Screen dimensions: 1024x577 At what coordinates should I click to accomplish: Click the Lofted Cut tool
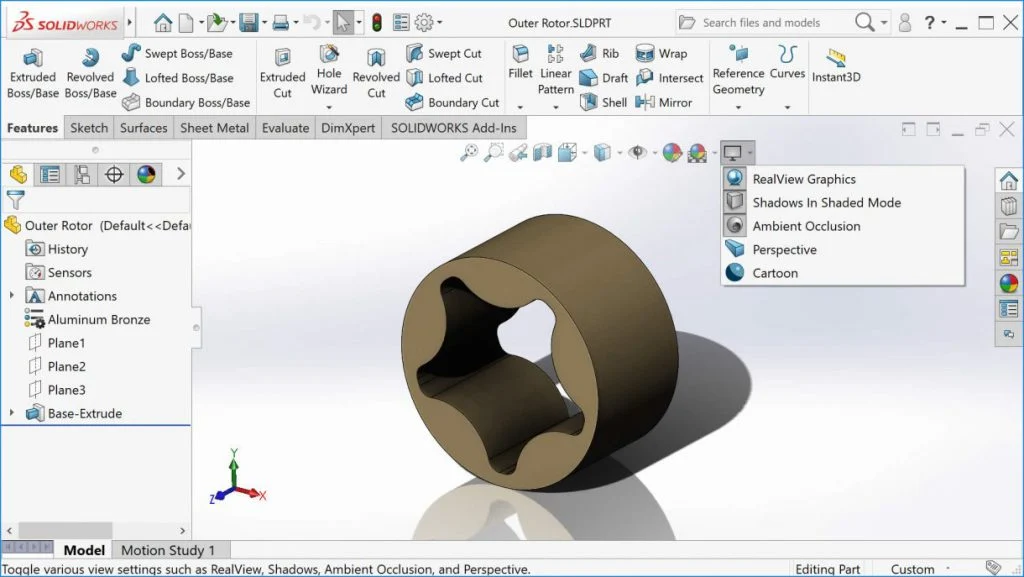click(x=444, y=78)
